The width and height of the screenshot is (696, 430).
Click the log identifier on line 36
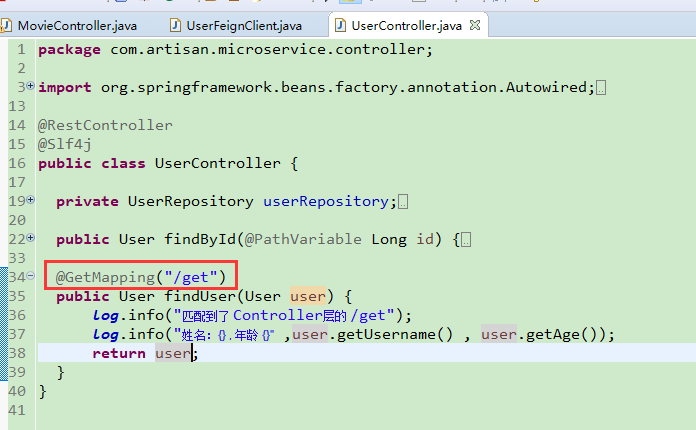pyautogui.click(x=105, y=316)
